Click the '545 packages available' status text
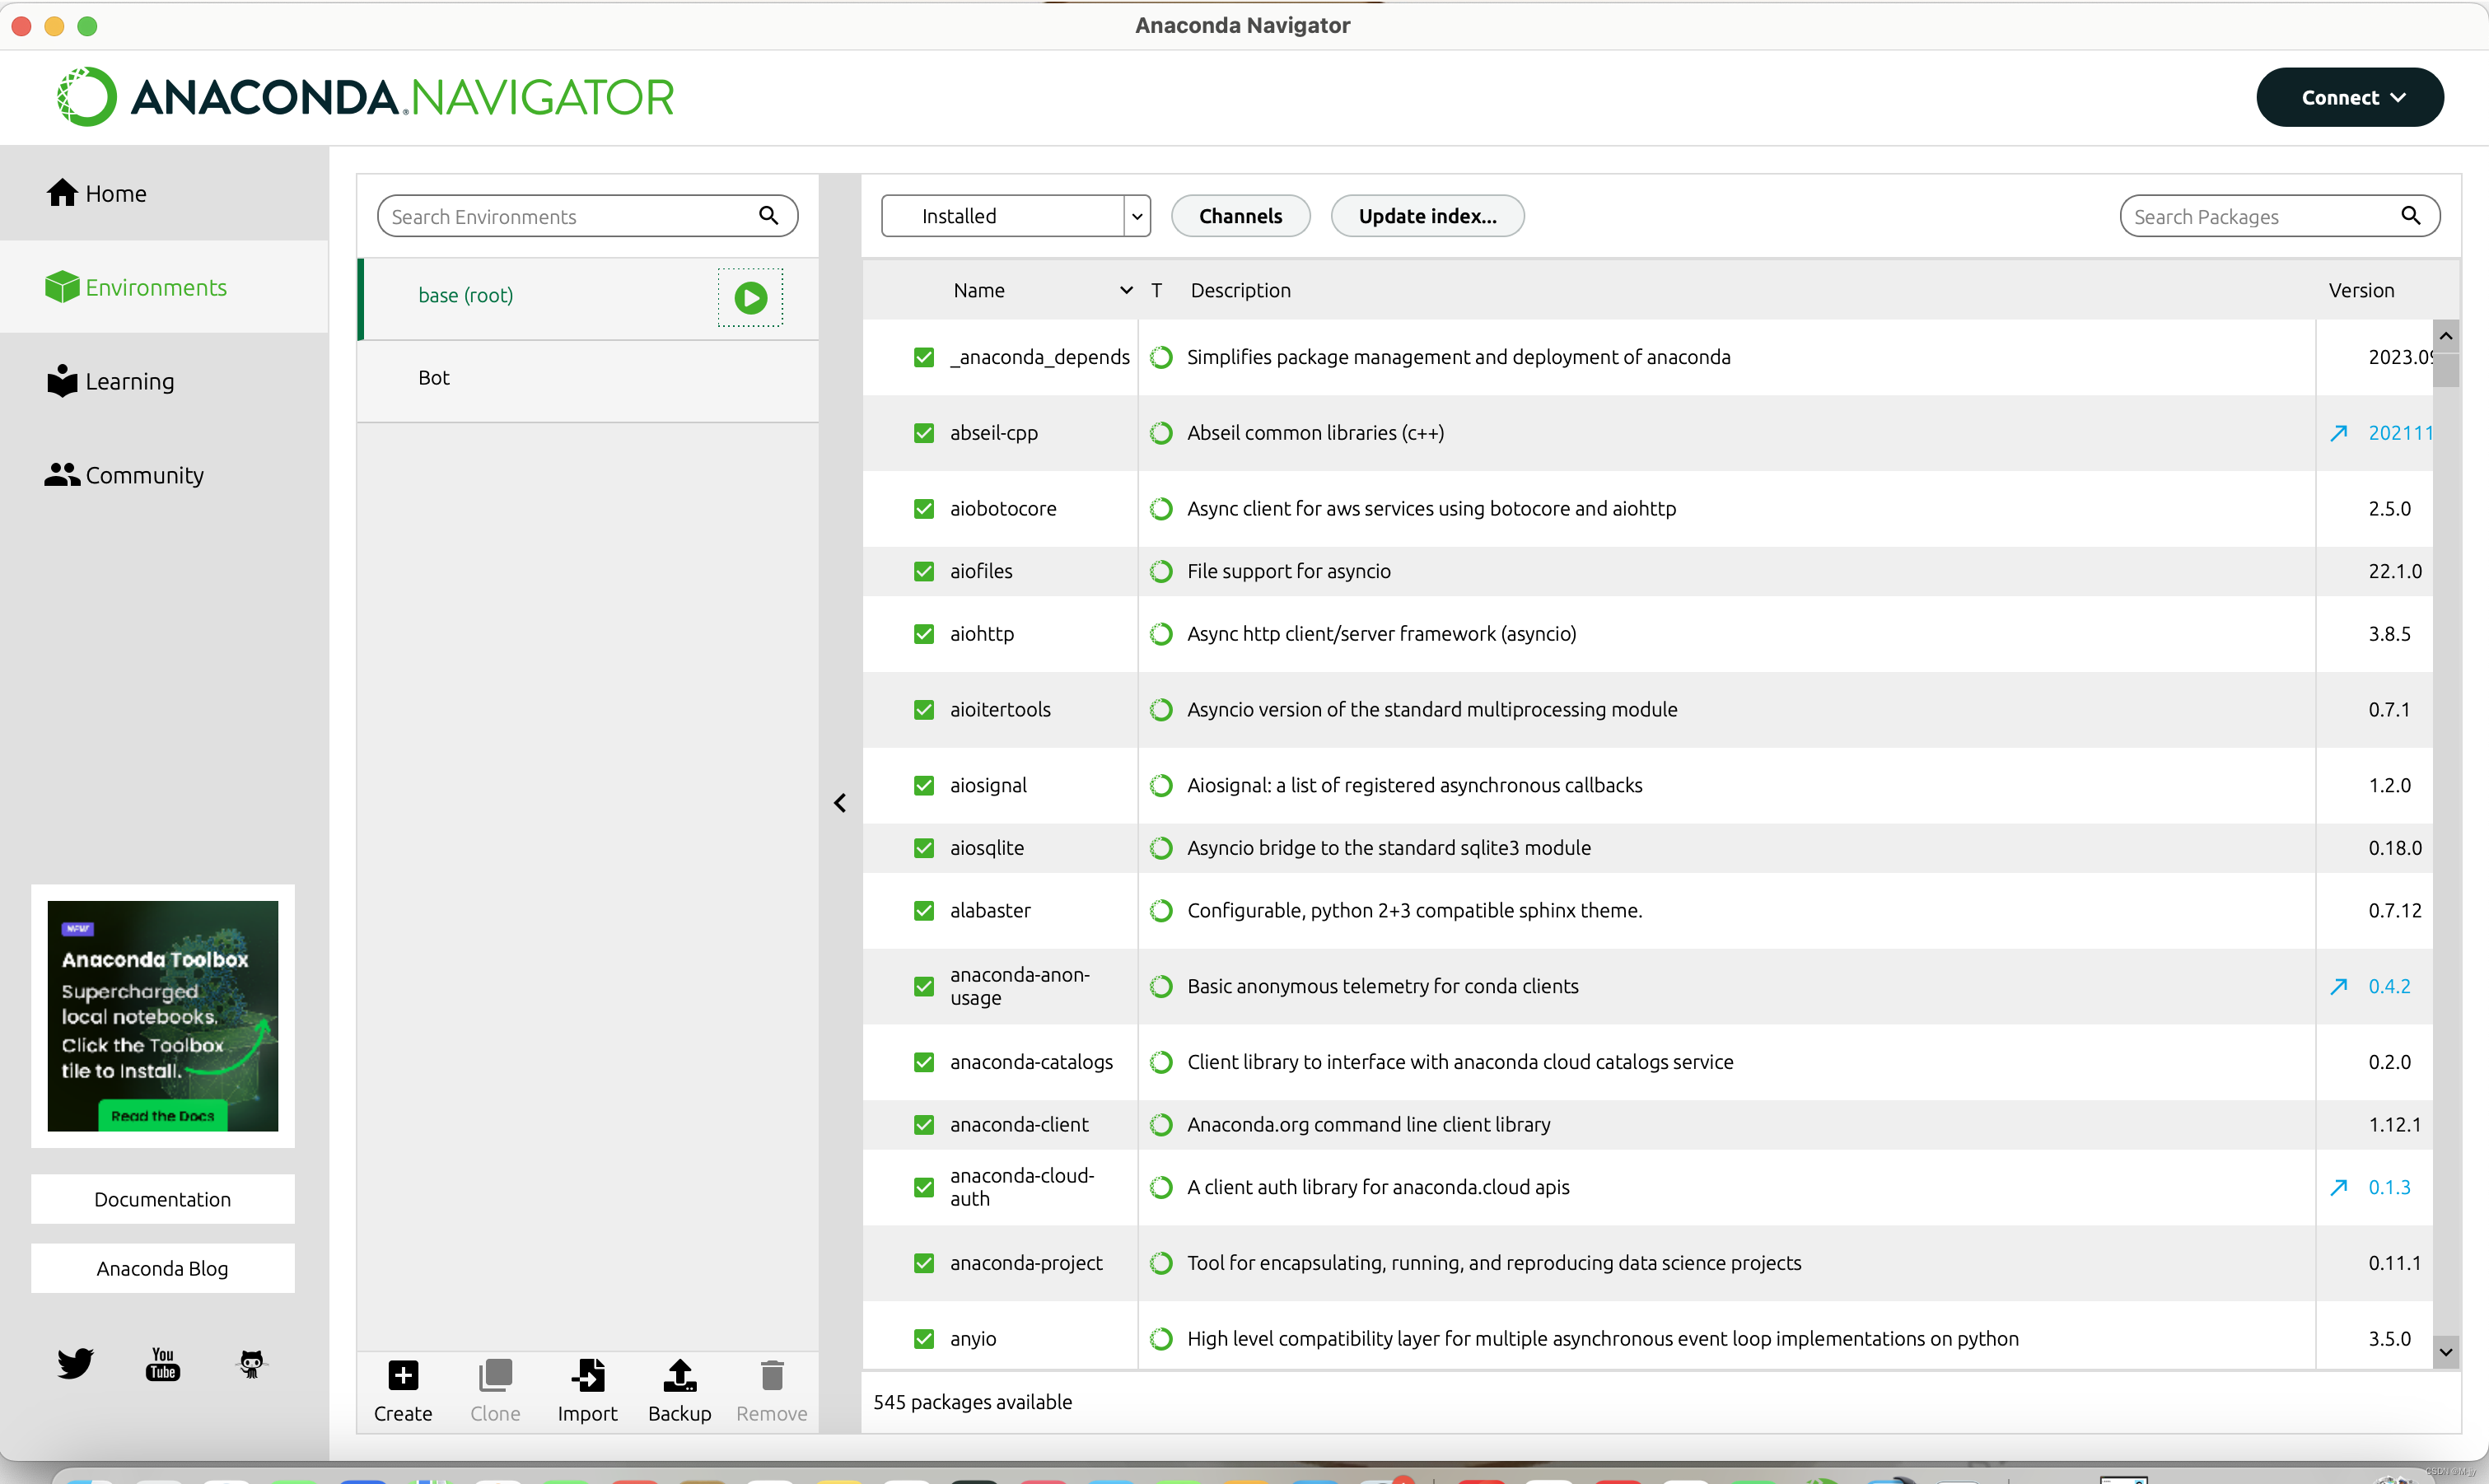 tap(972, 1402)
